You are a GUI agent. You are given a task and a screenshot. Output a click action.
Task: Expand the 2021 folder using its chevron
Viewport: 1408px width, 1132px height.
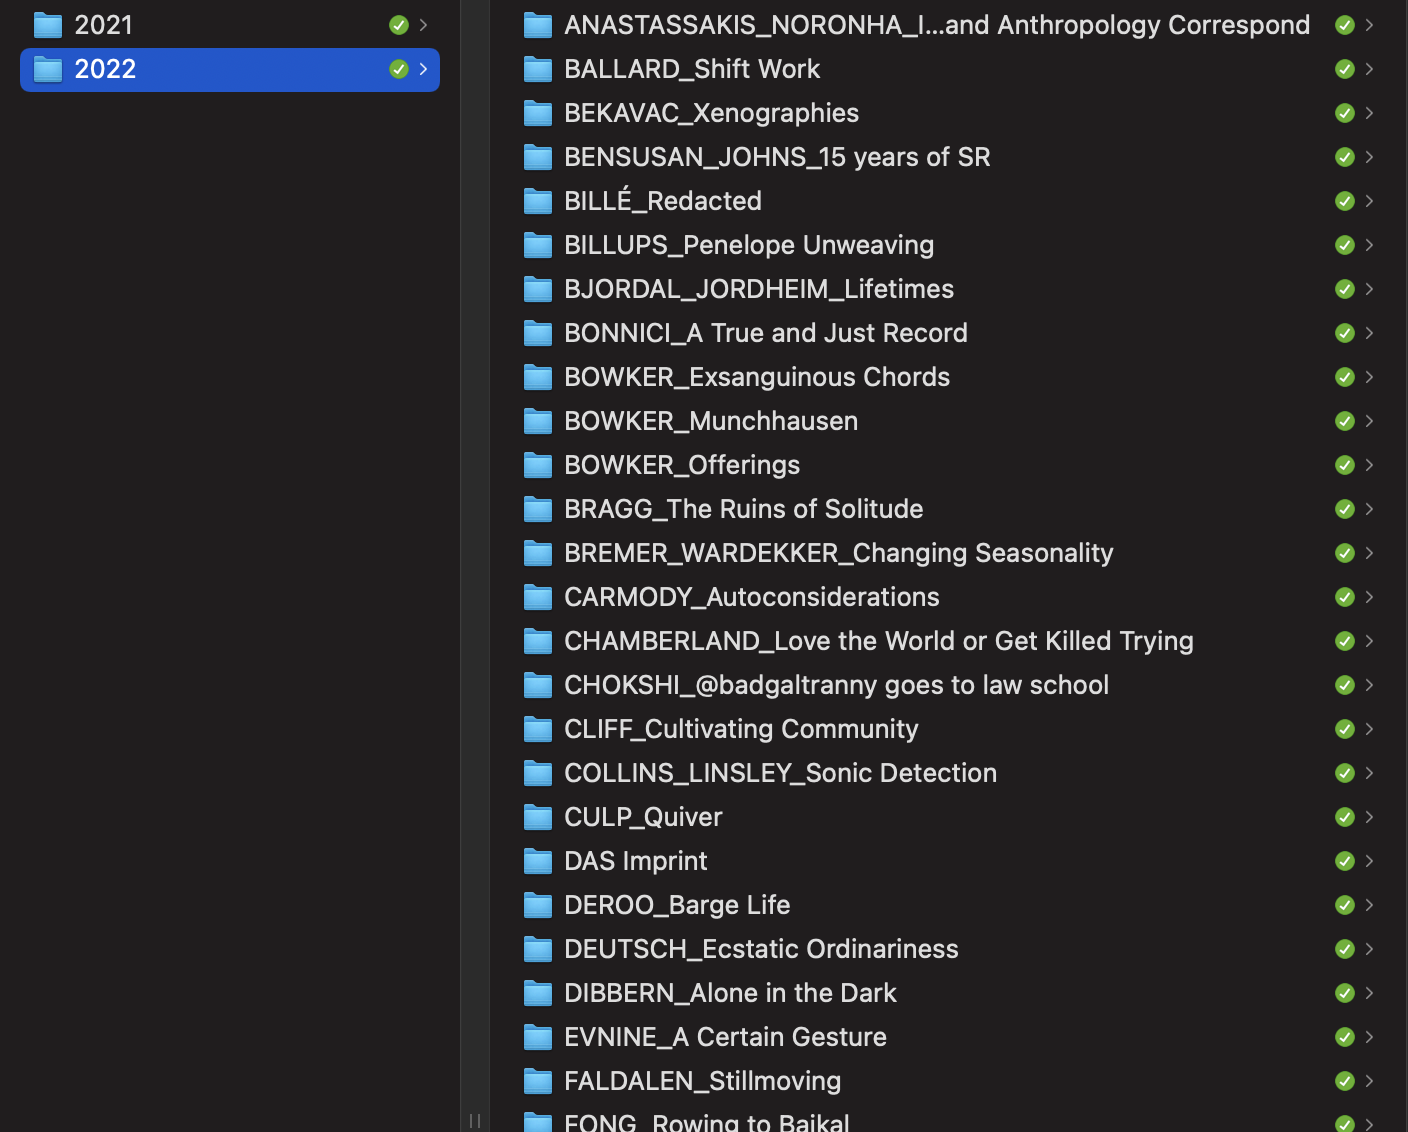click(x=425, y=24)
